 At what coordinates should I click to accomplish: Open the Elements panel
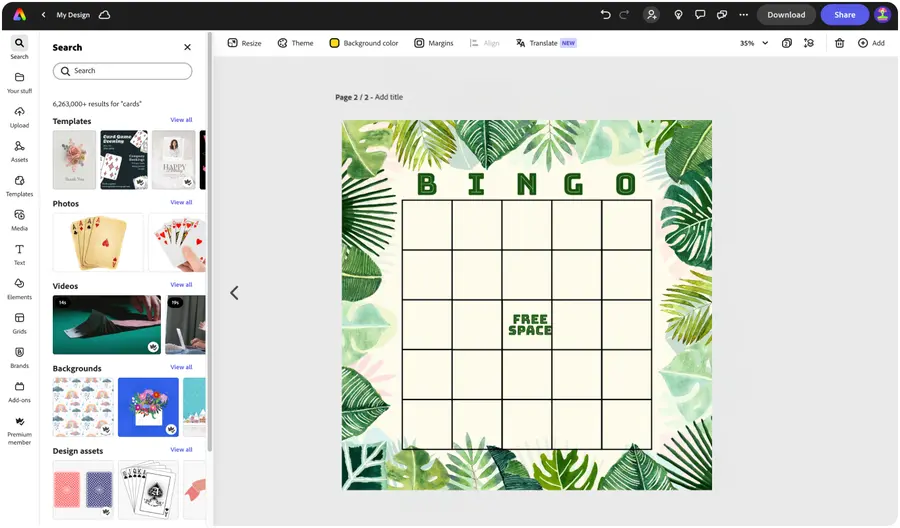[20, 289]
